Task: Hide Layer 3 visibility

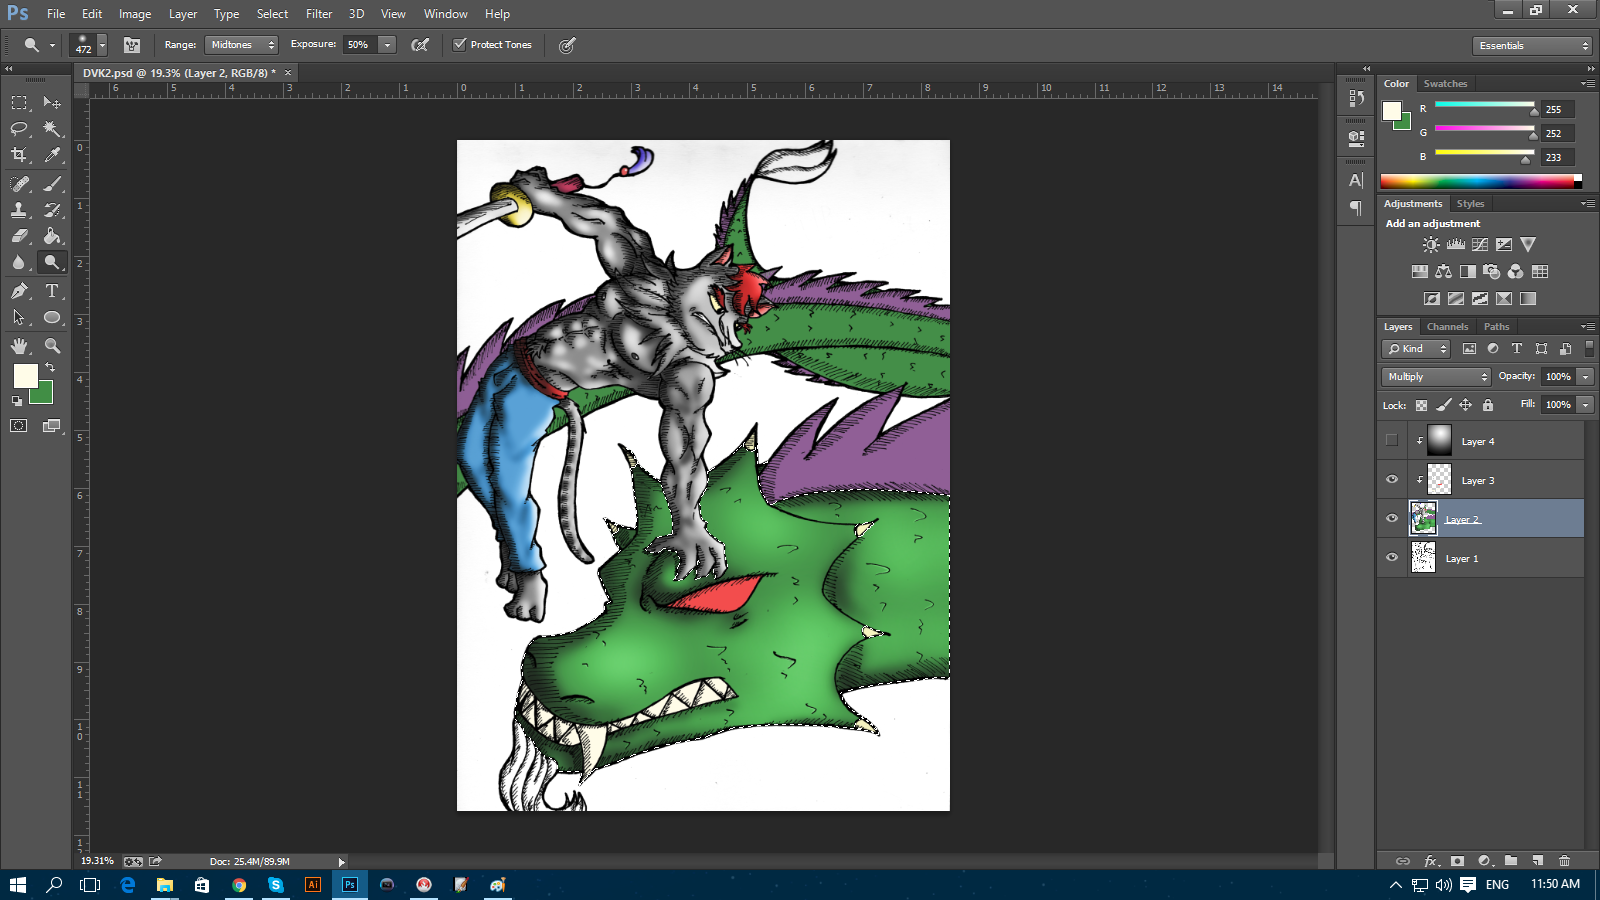Action: point(1392,480)
